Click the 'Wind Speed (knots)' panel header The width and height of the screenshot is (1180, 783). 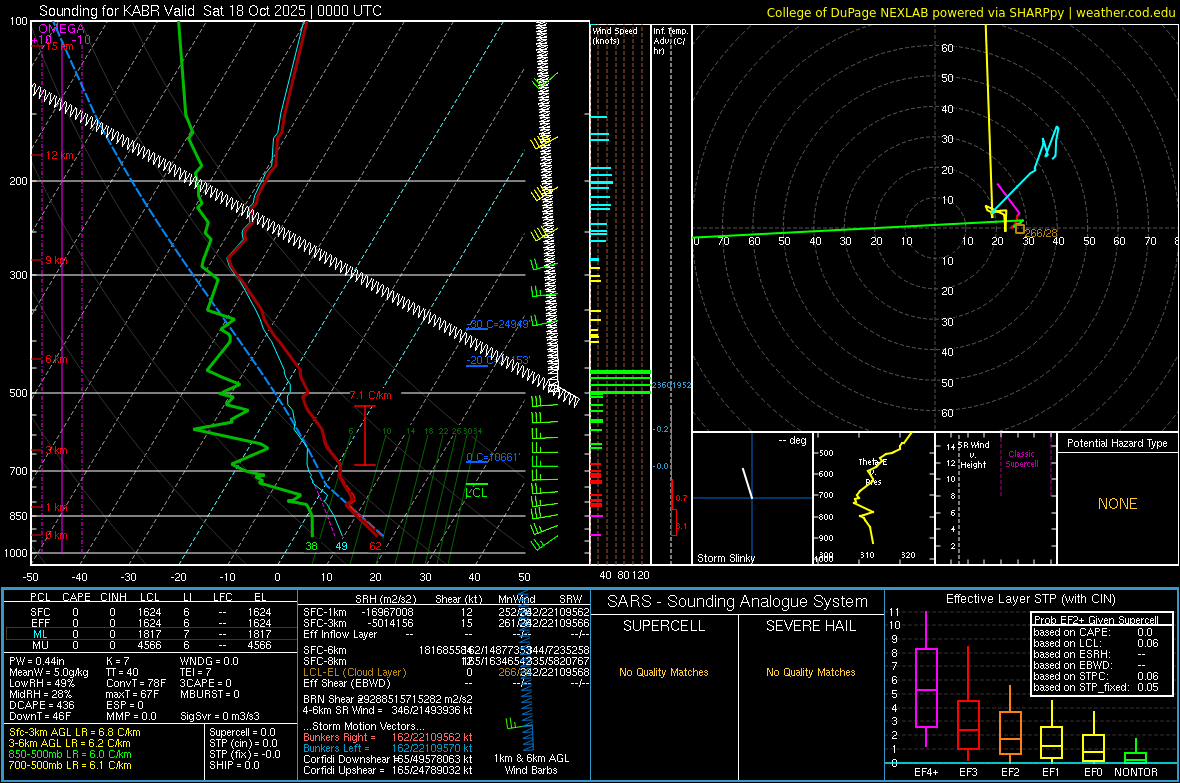click(x=614, y=35)
